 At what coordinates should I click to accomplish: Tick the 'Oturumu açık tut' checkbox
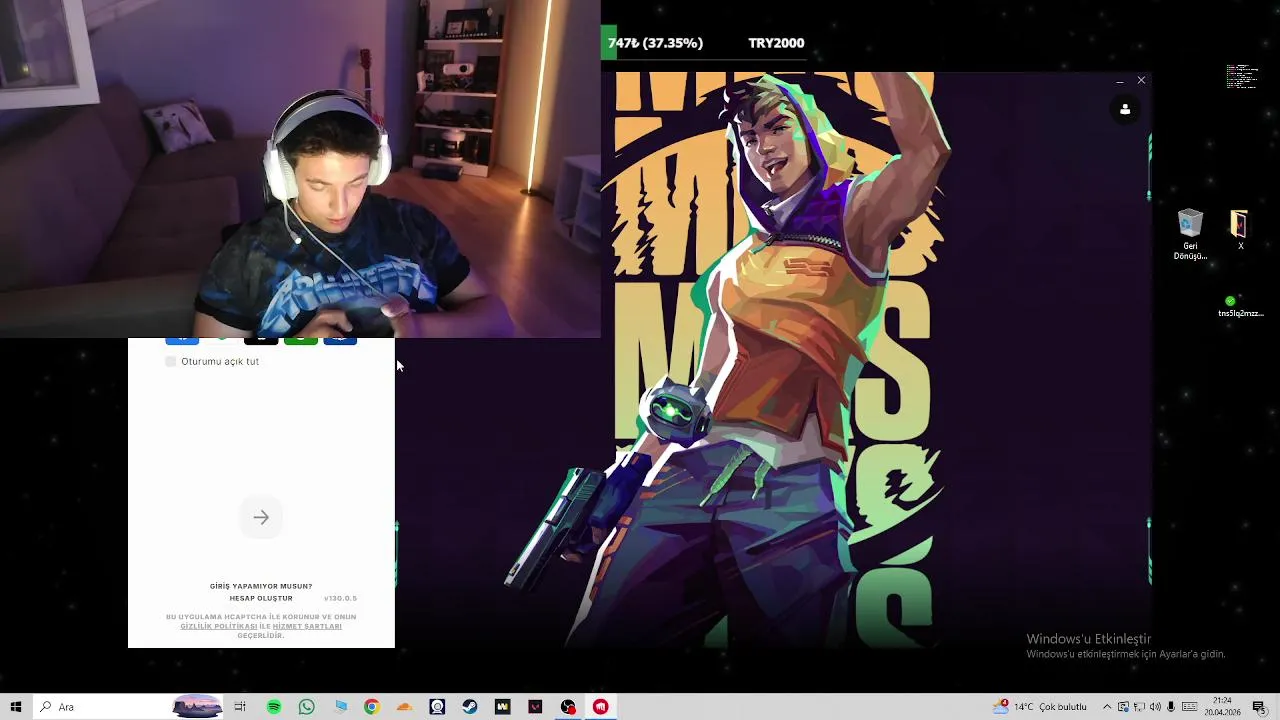171,361
